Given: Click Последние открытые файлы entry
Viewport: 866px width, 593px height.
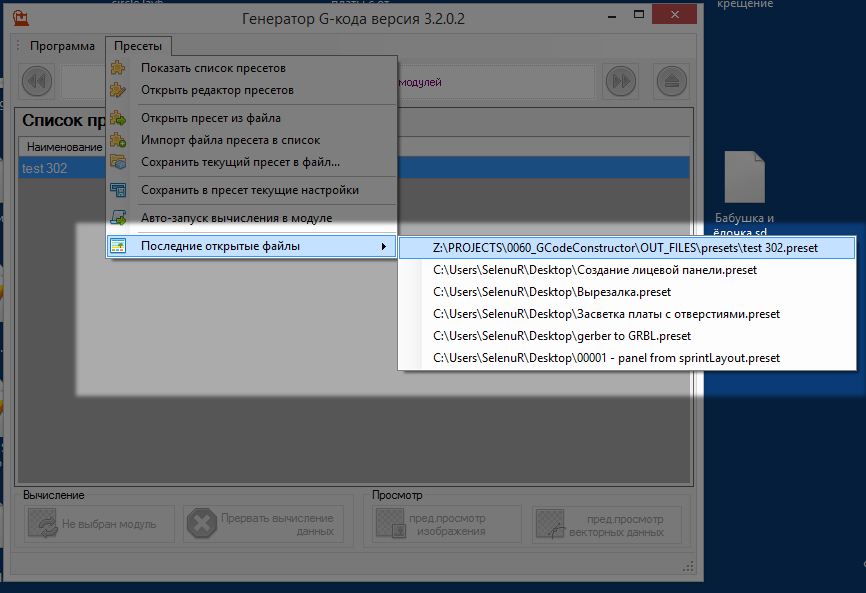Looking at the screenshot, I should [x=251, y=246].
